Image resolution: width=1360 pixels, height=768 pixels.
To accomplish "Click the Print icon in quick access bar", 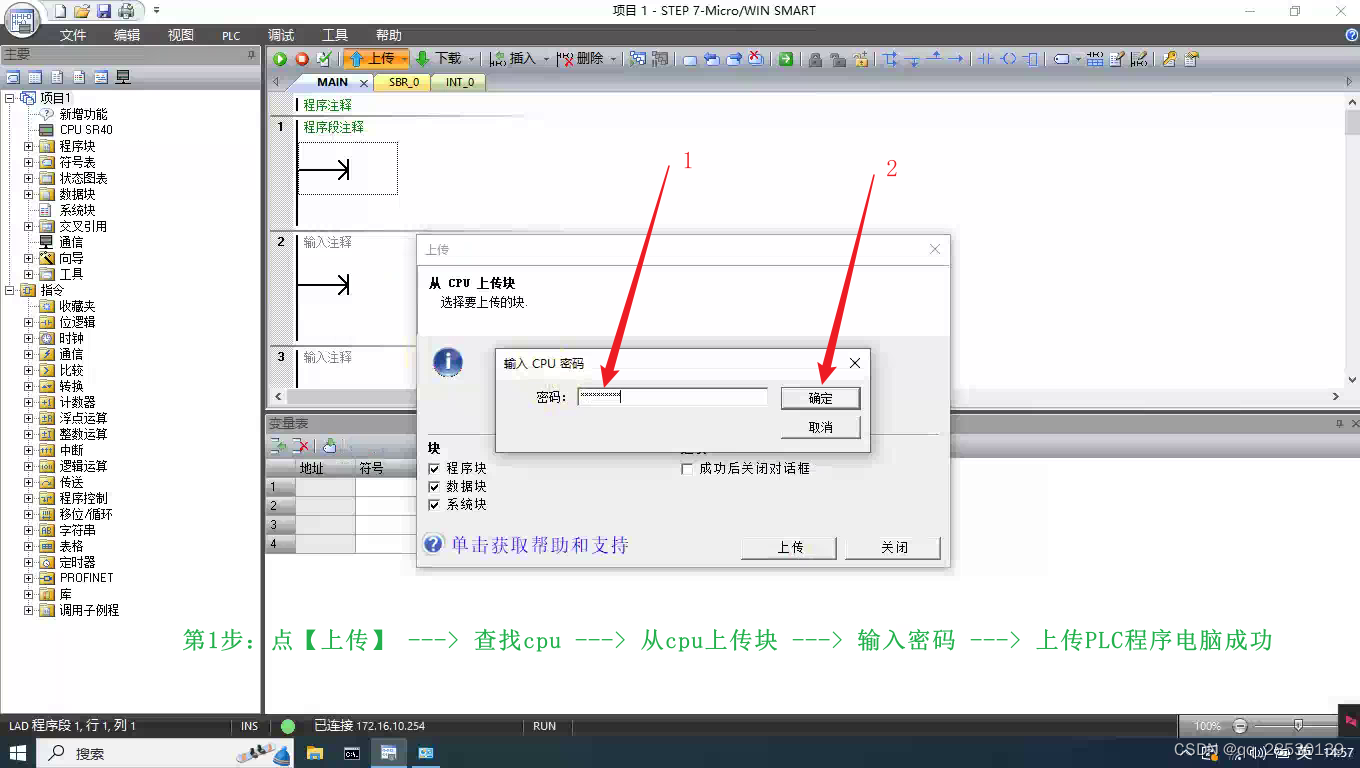I will (126, 11).
